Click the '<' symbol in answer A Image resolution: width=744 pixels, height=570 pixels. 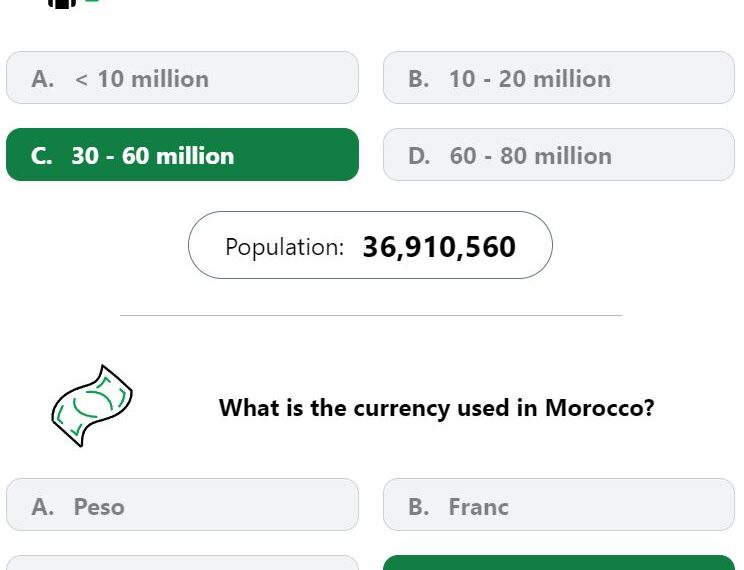(81, 80)
